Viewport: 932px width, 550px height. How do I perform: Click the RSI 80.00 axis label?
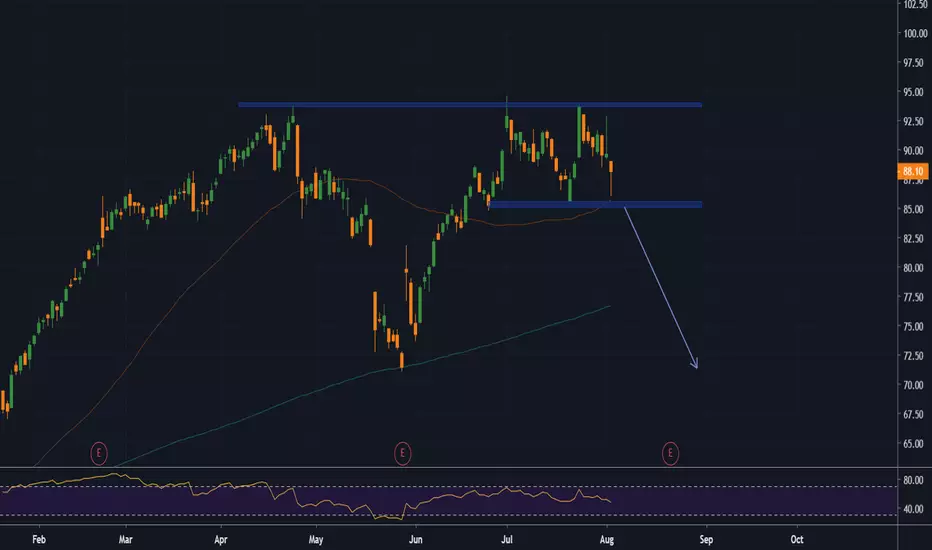click(x=913, y=480)
